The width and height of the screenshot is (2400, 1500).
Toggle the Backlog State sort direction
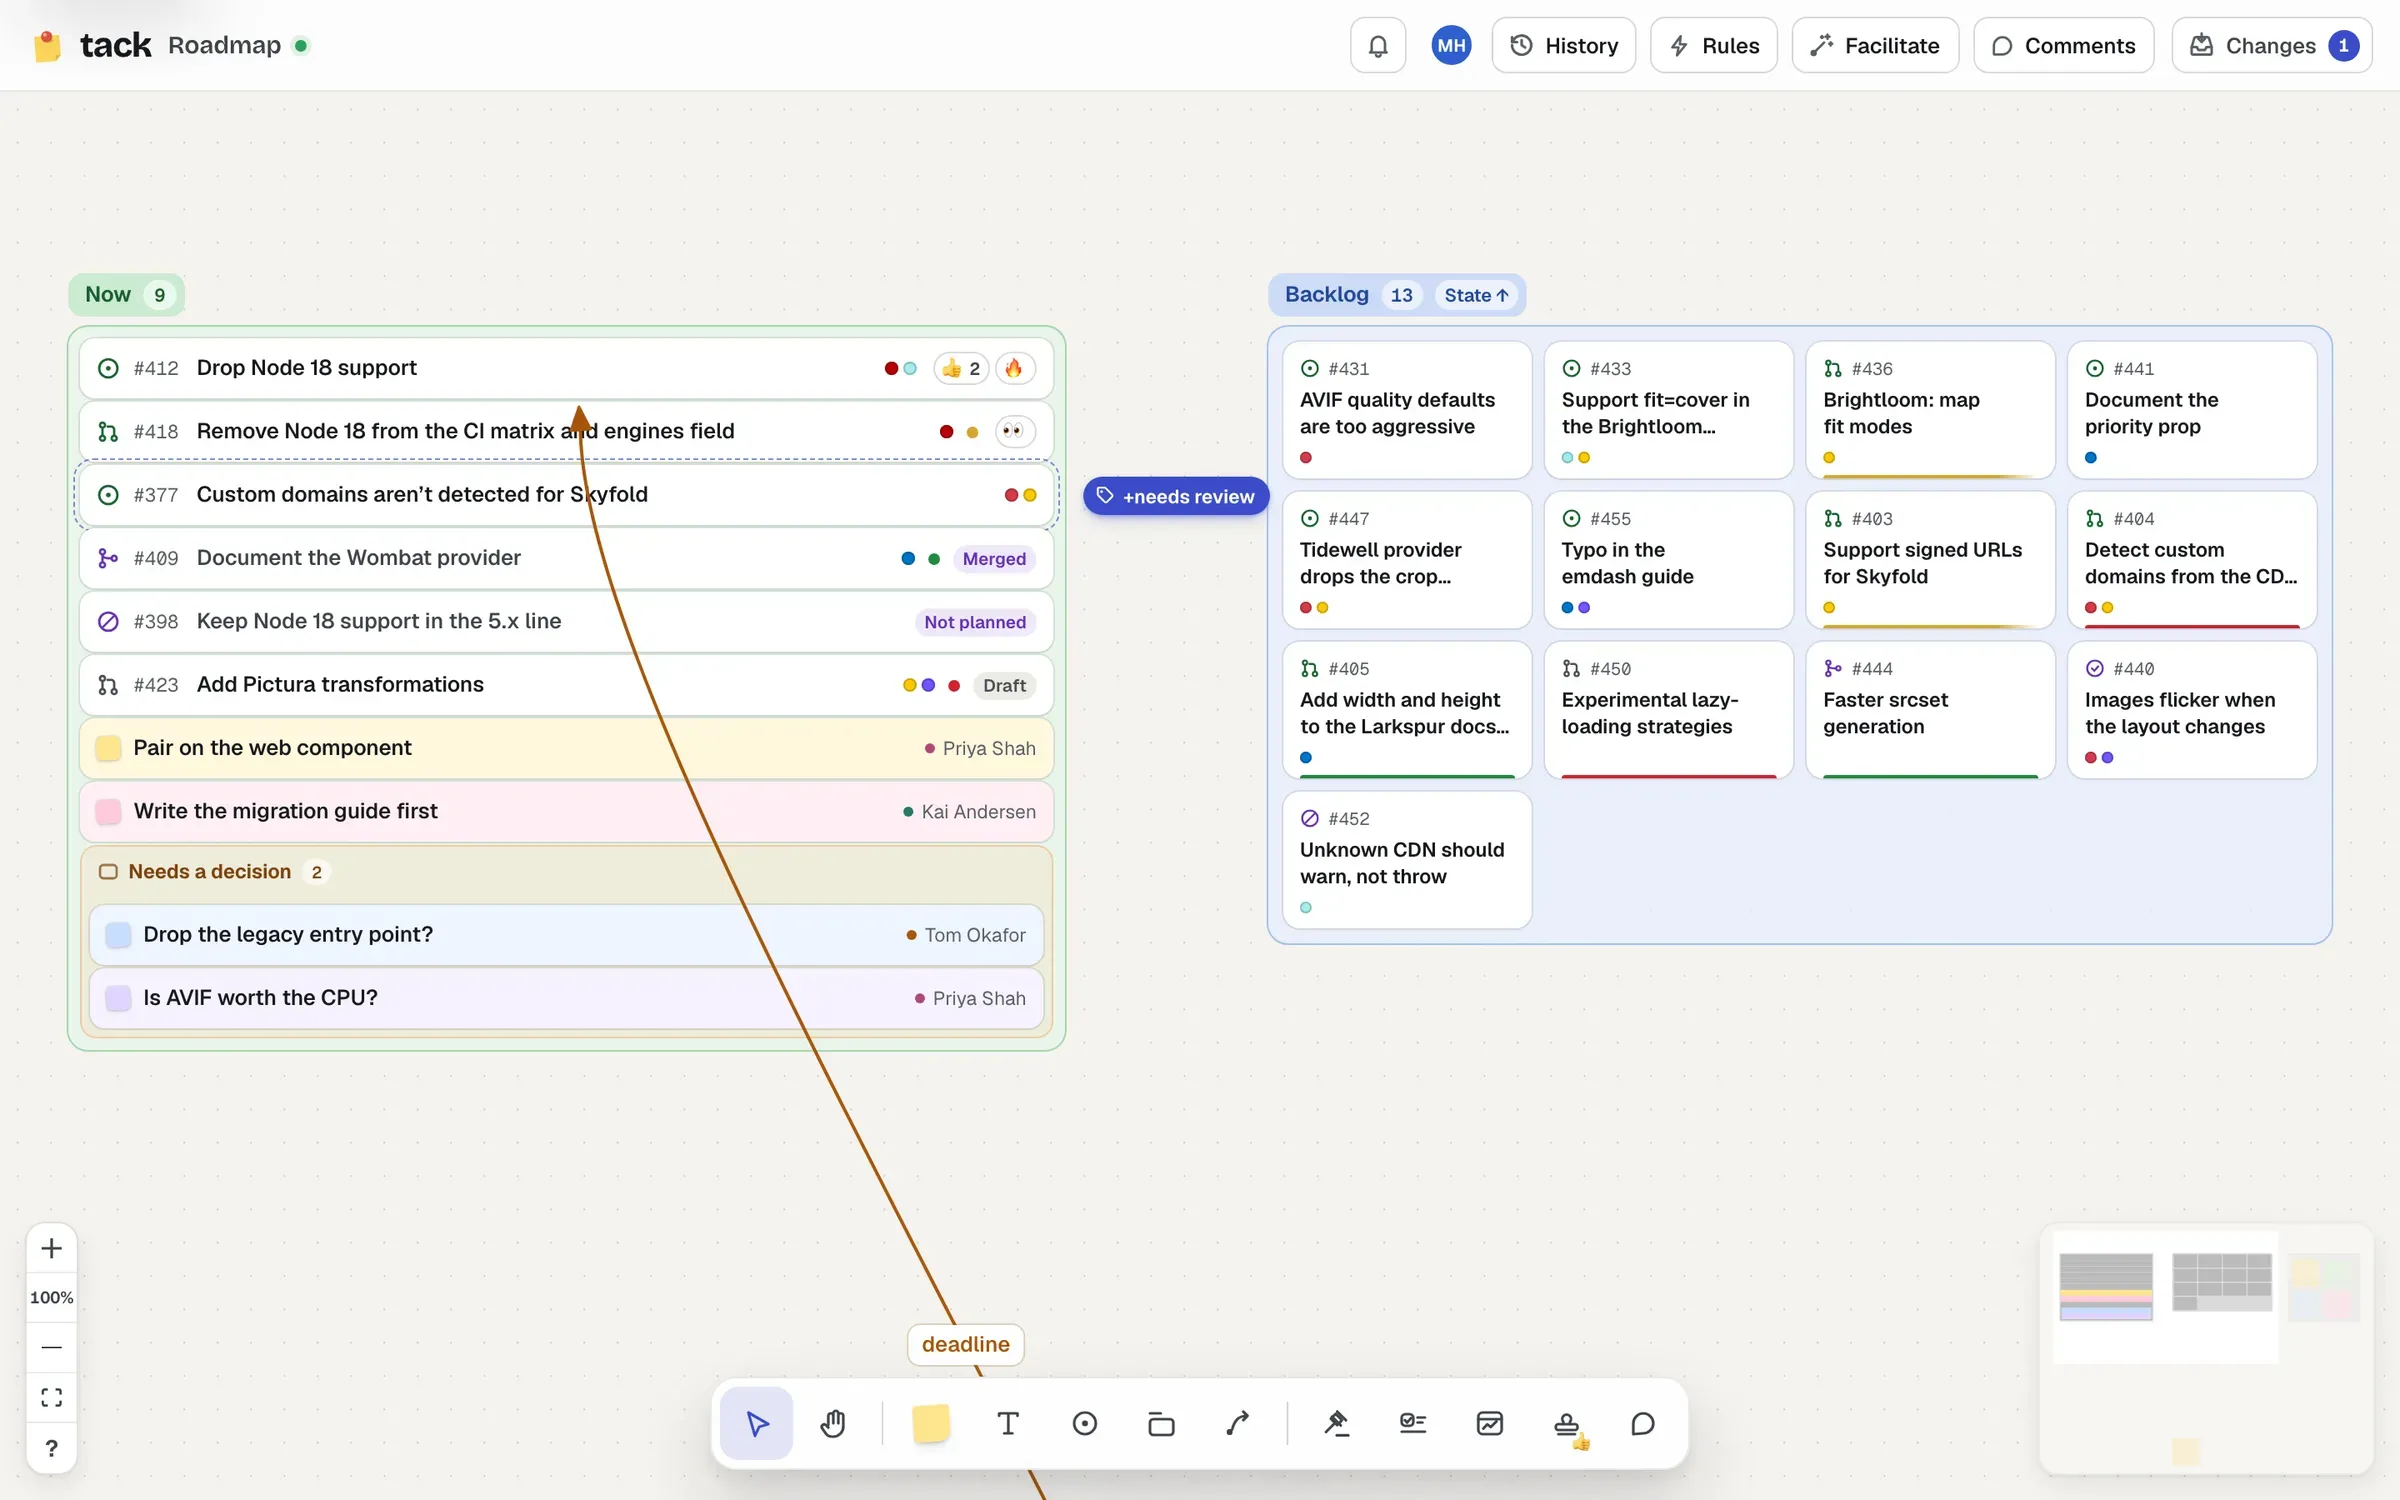tap(1476, 295)
